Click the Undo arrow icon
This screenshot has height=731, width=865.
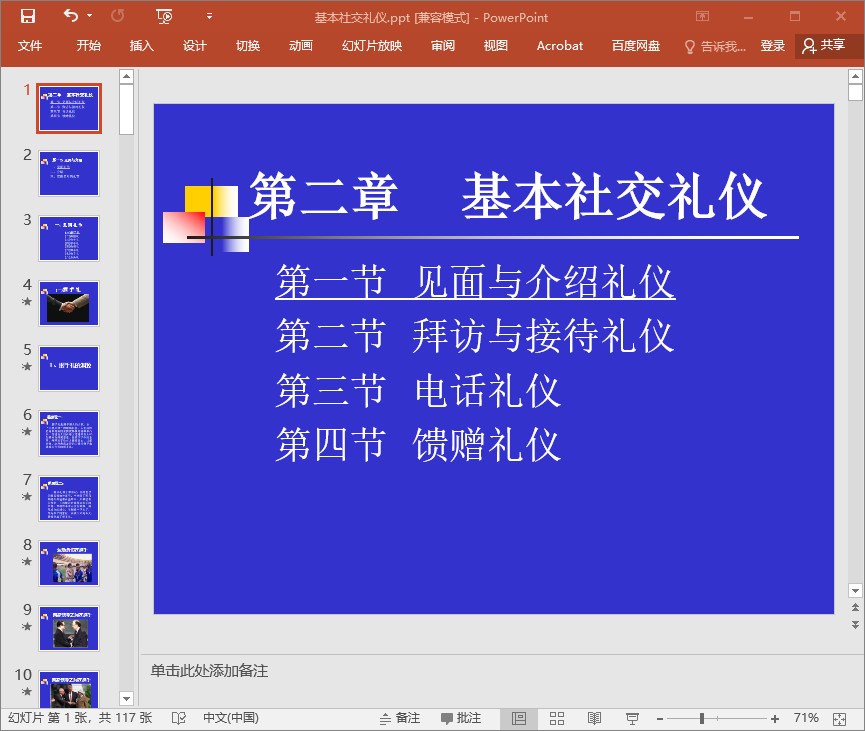70,16
